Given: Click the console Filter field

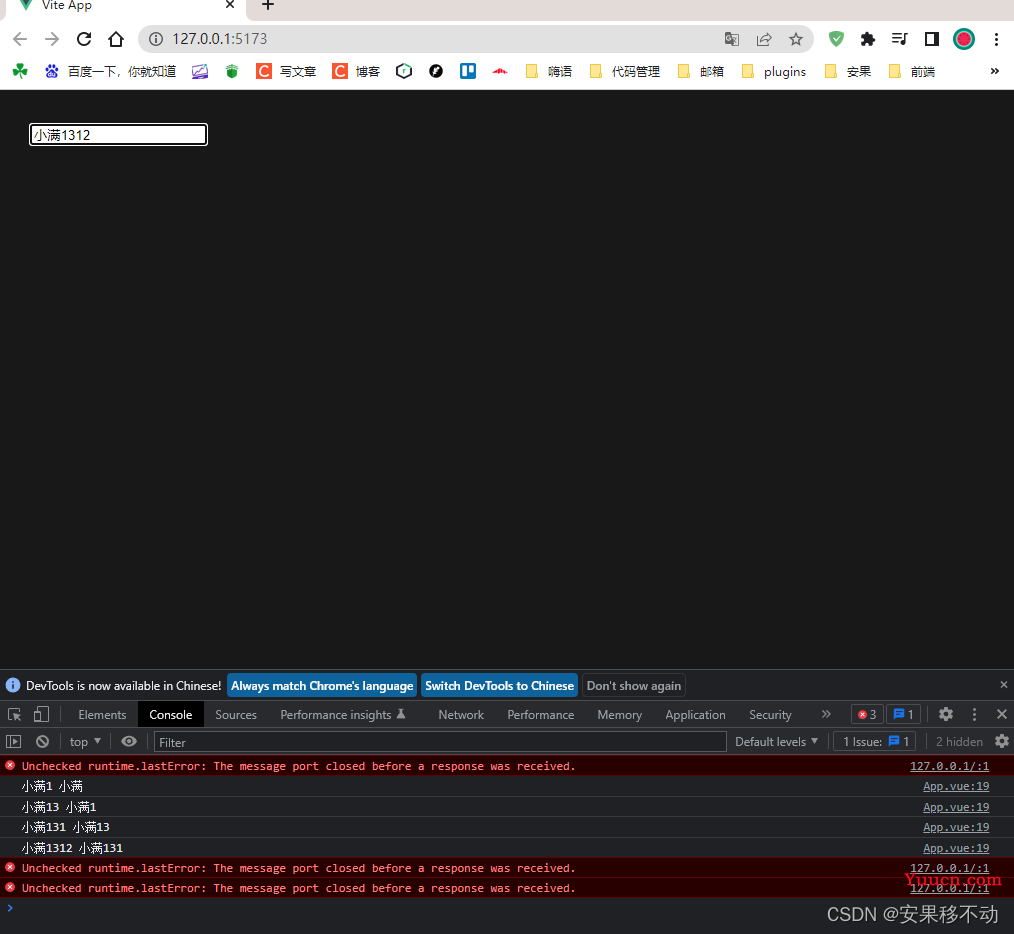Looking at the screenshot, I should (x=440, y=742).
